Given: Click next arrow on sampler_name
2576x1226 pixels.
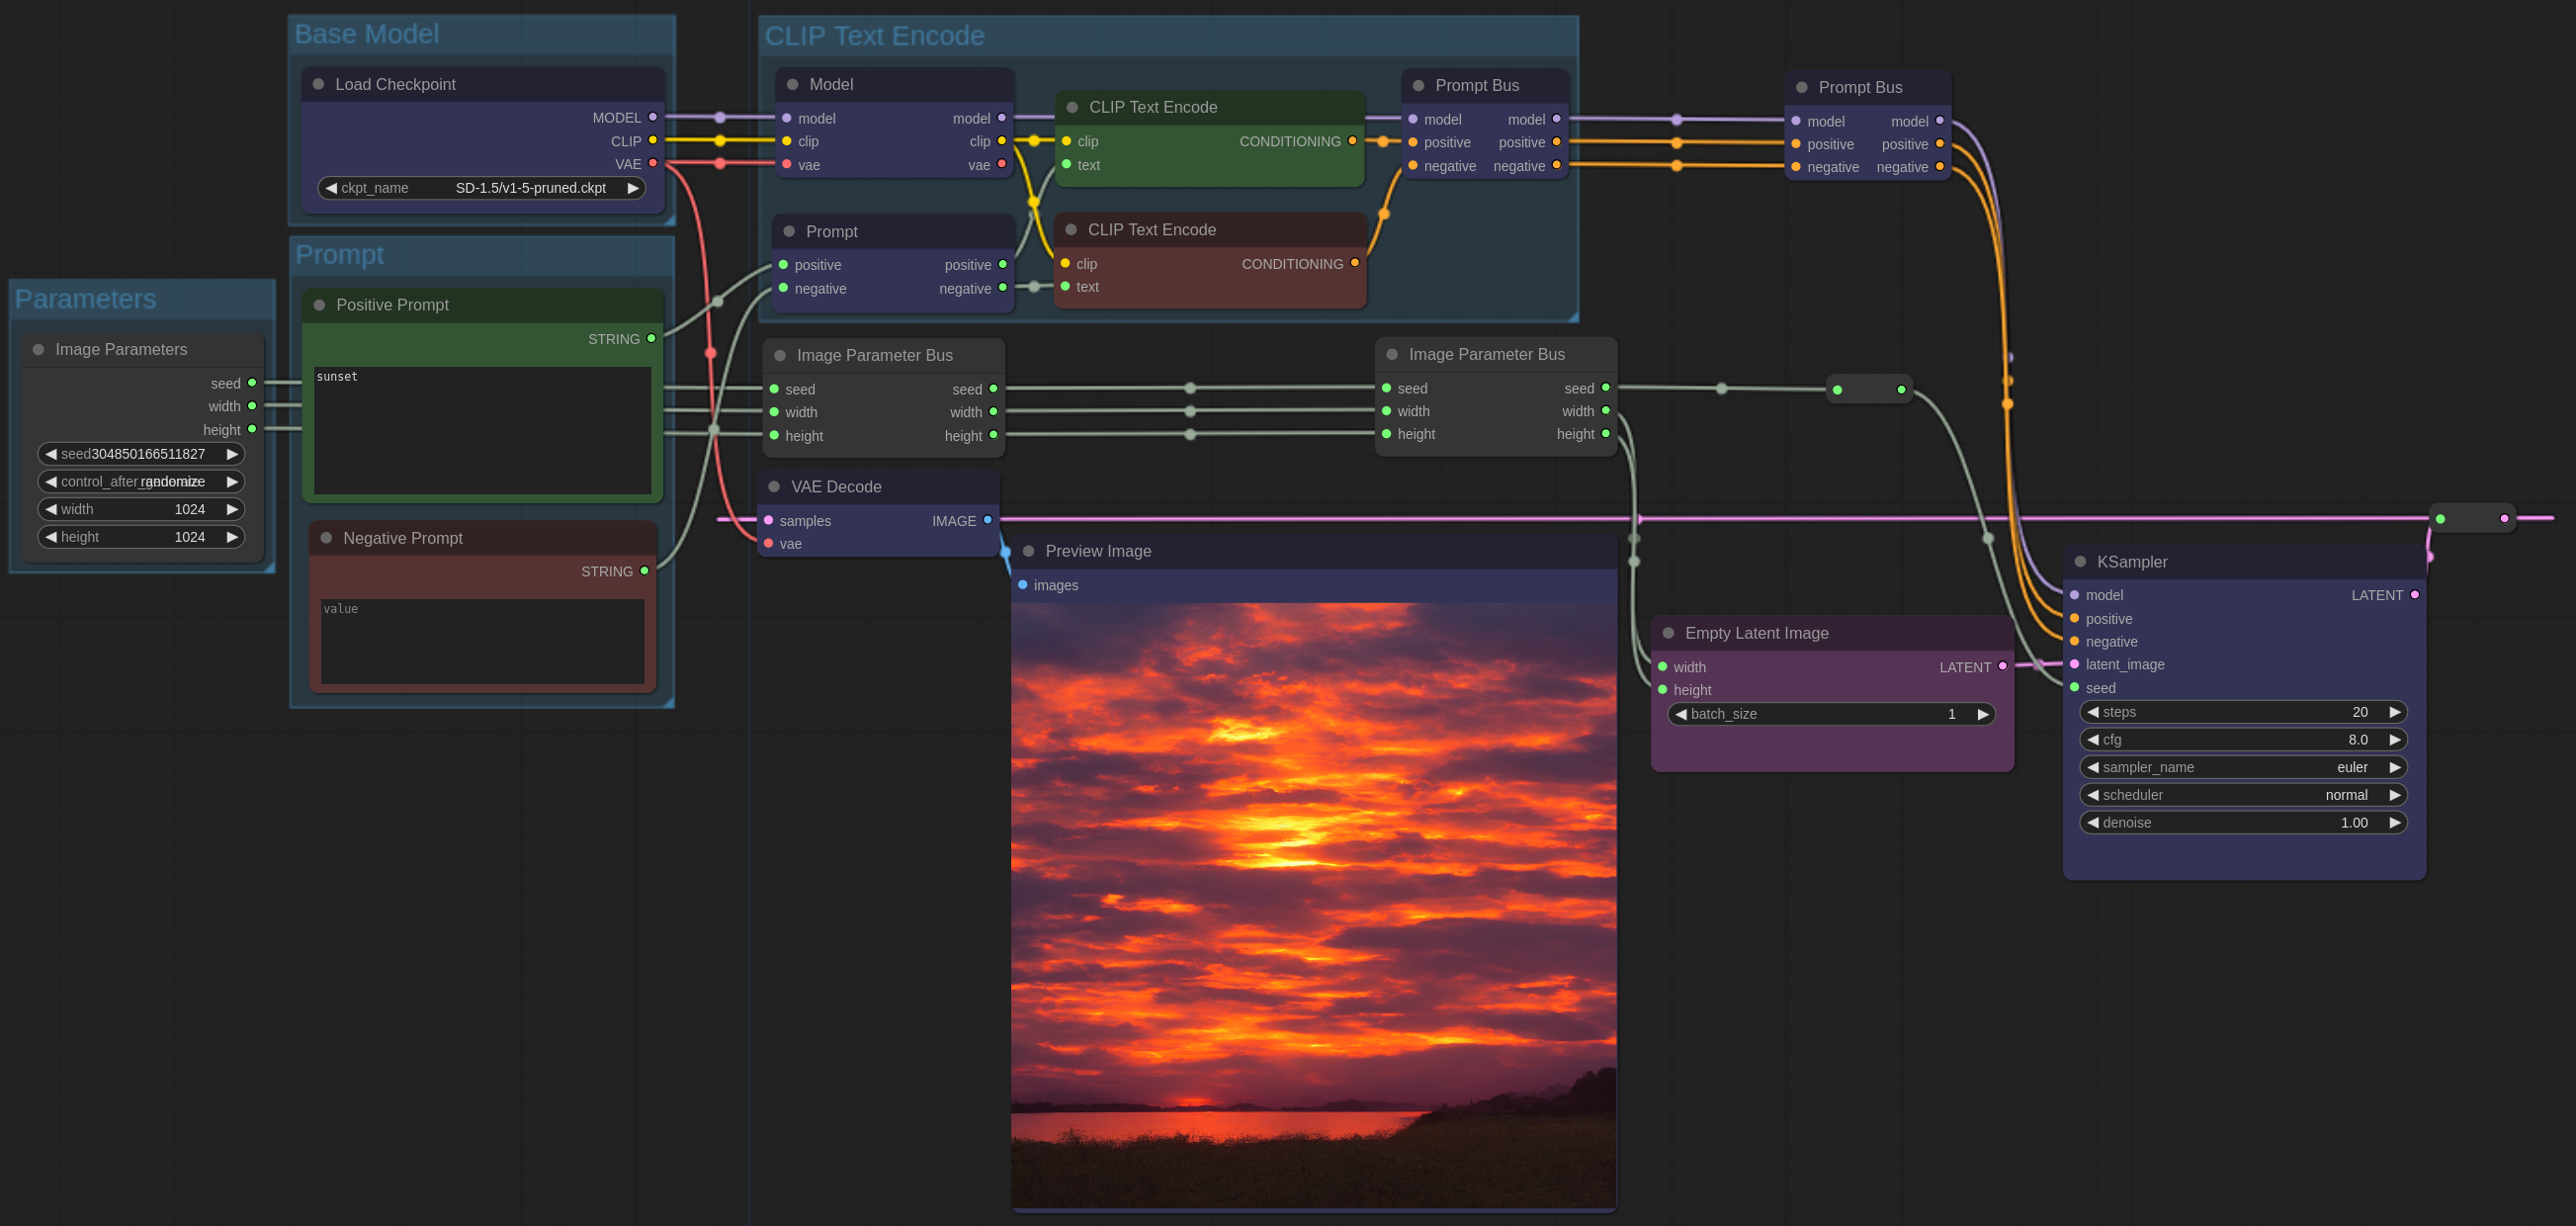Looking at the screenshot, I should pos(2394,767).
